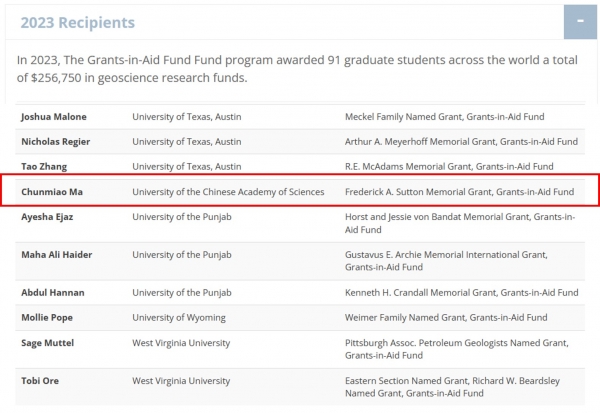Select Nicholas Regier recipient name
Viewport: 600px width, 413px height.
pos(55,142)
